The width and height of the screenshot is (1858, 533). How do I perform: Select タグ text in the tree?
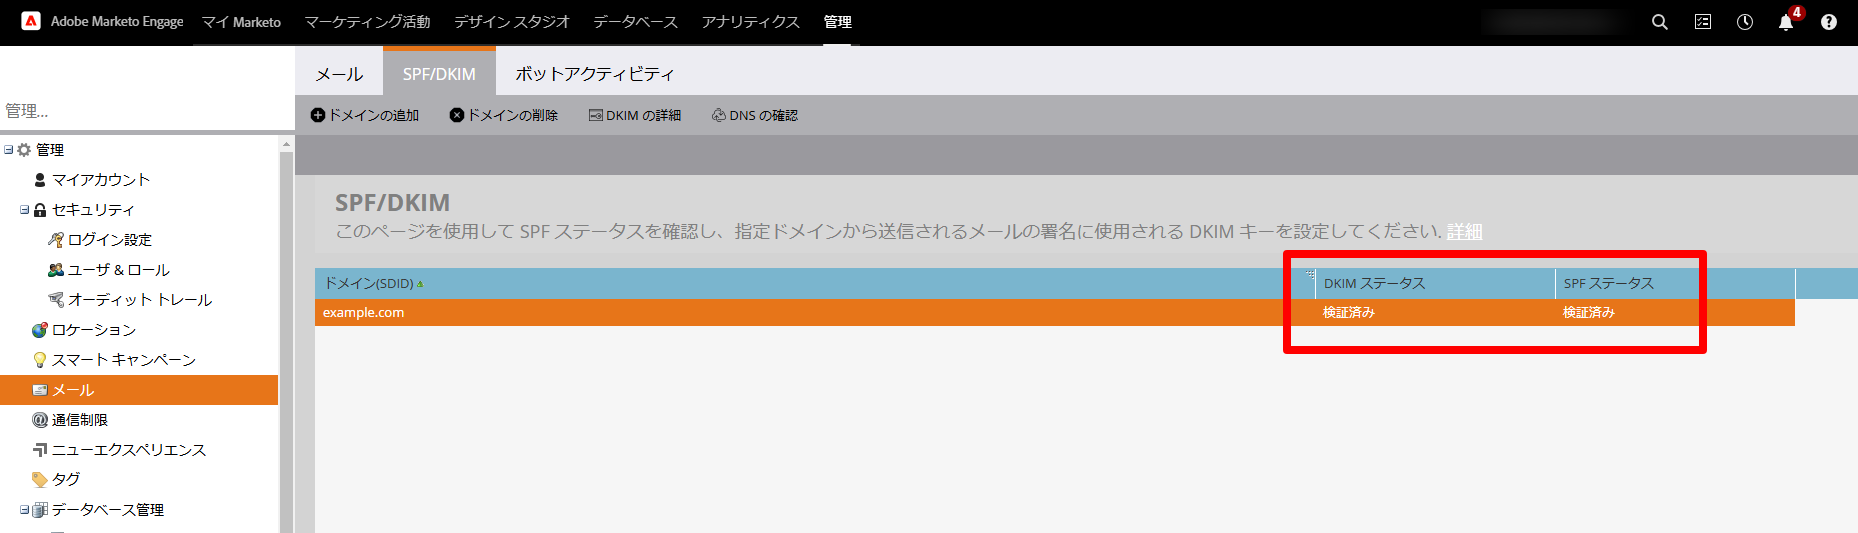coord(66,480)
